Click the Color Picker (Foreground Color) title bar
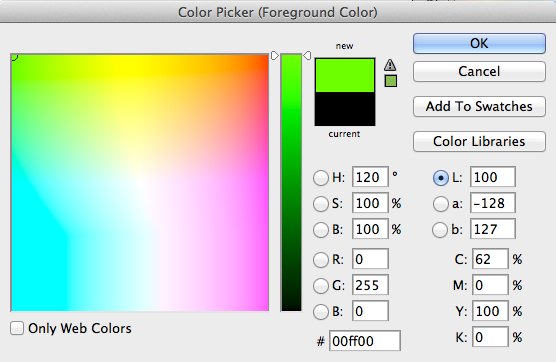This screenshot has width=556, height=362. point(278,12)
